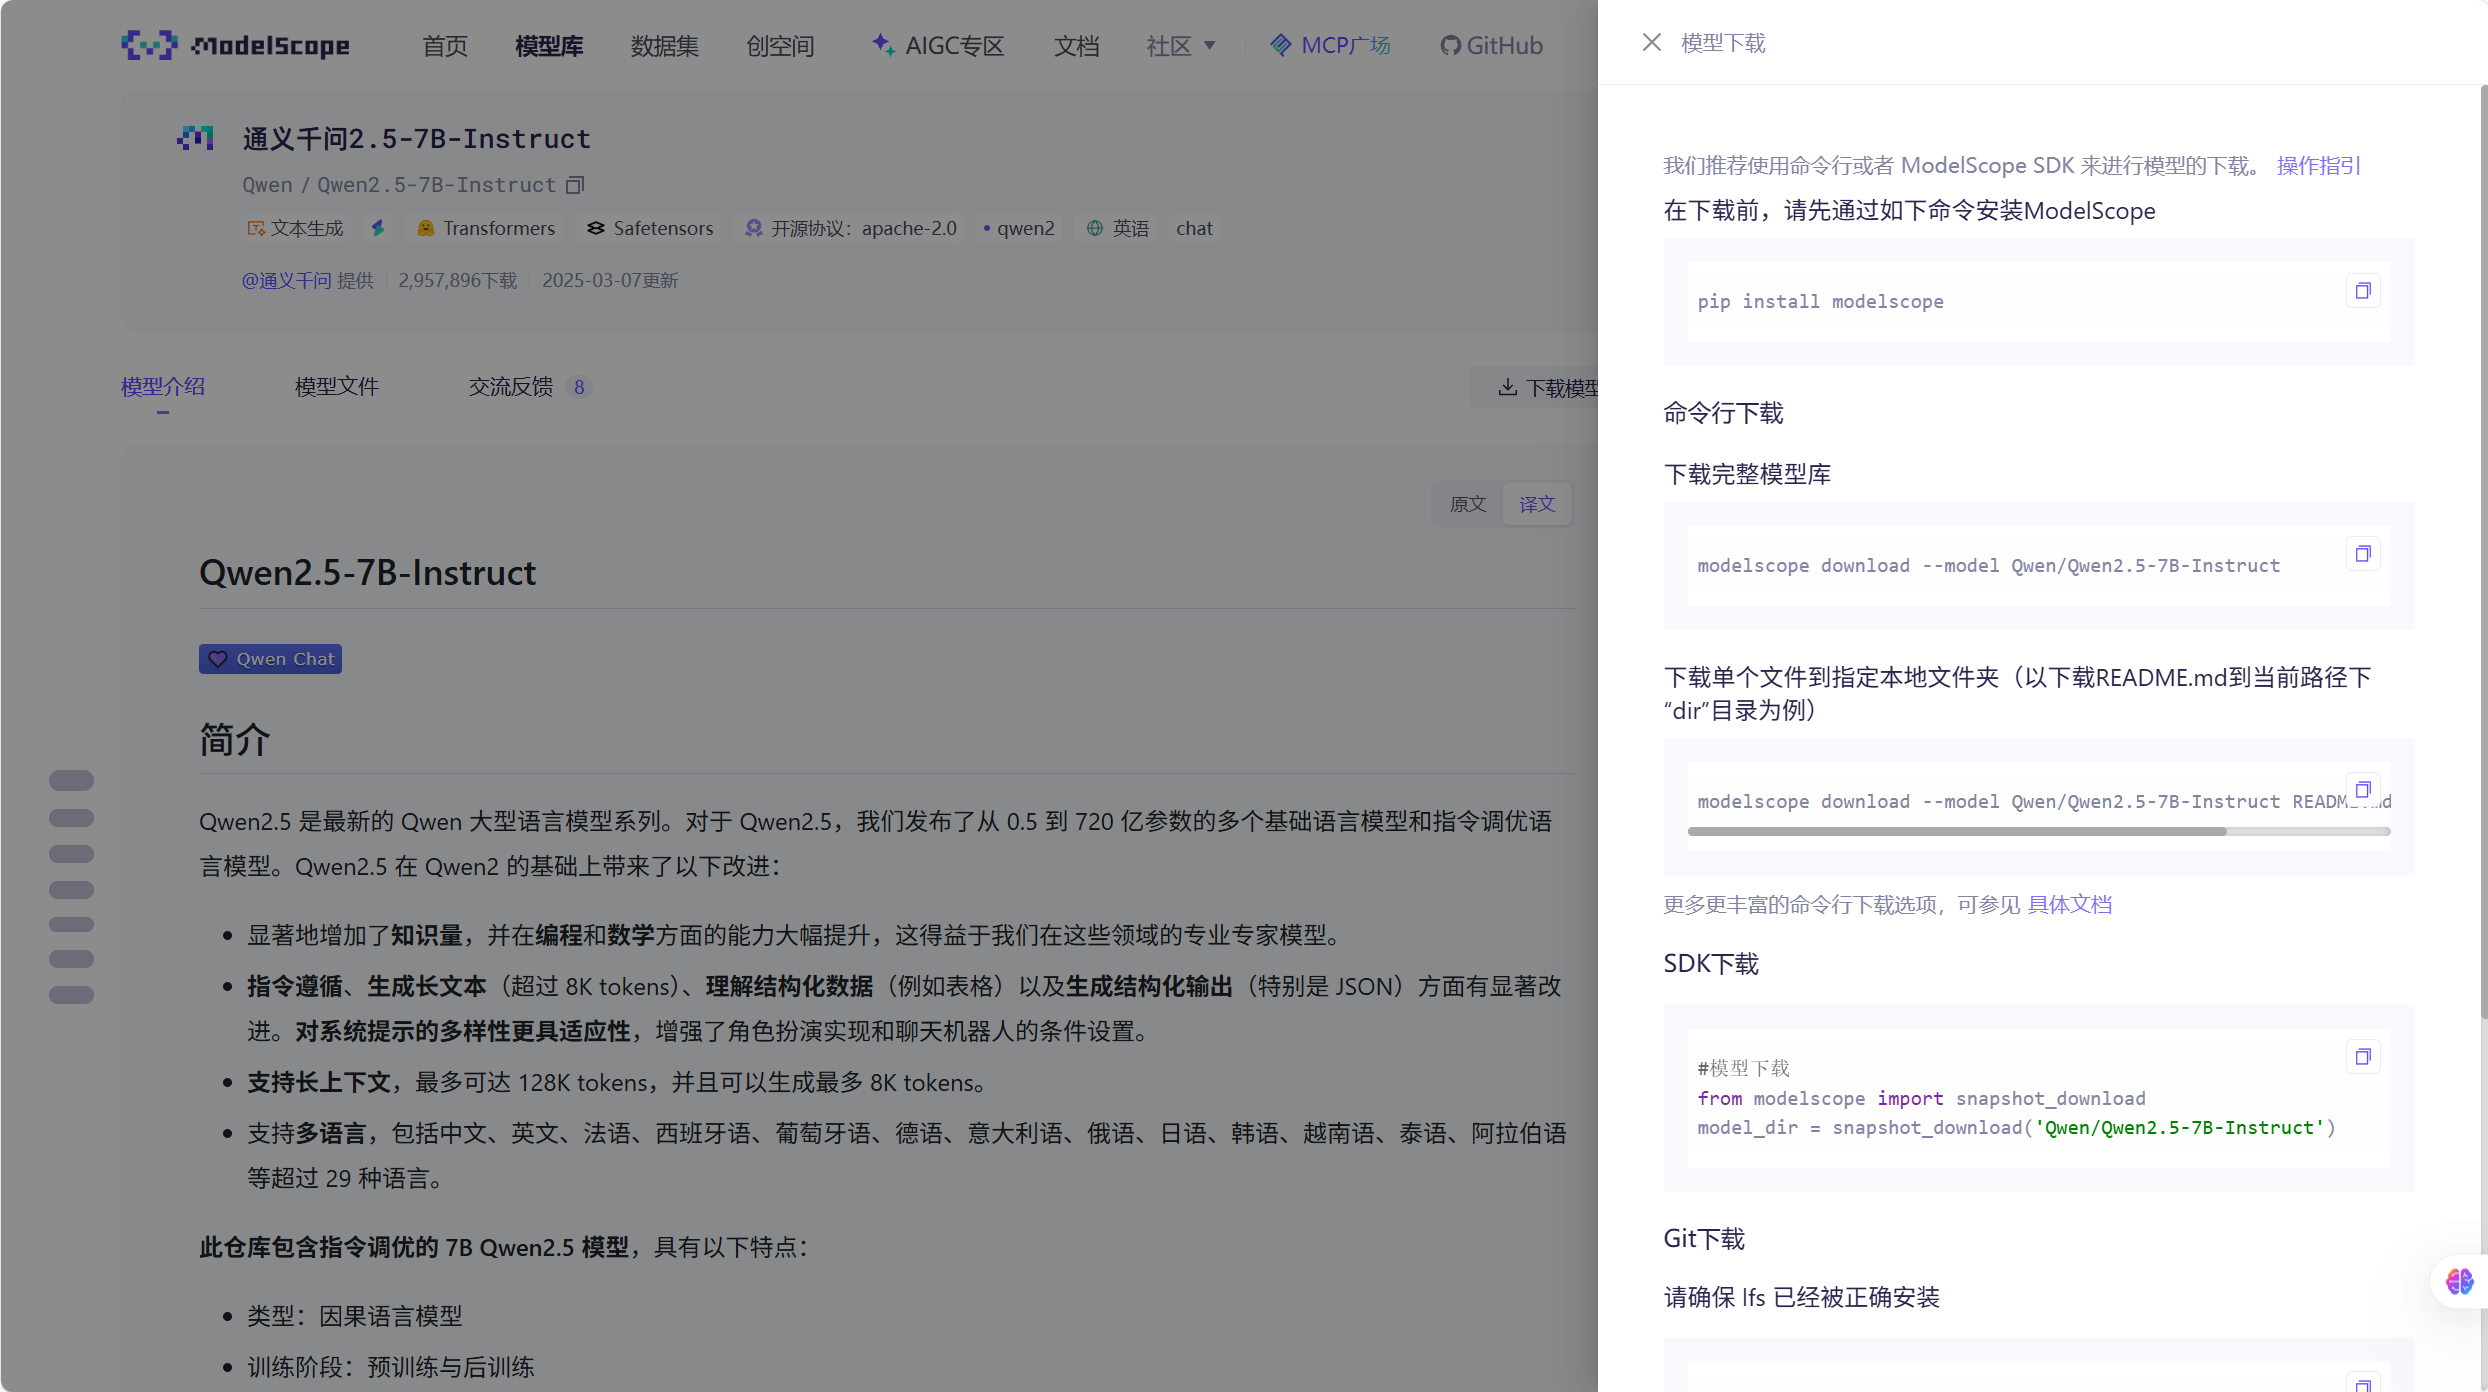Click the Qwen Chat badge
Image resolution: width=2488 pixels, height=1392 pixels.
point(270,659)
